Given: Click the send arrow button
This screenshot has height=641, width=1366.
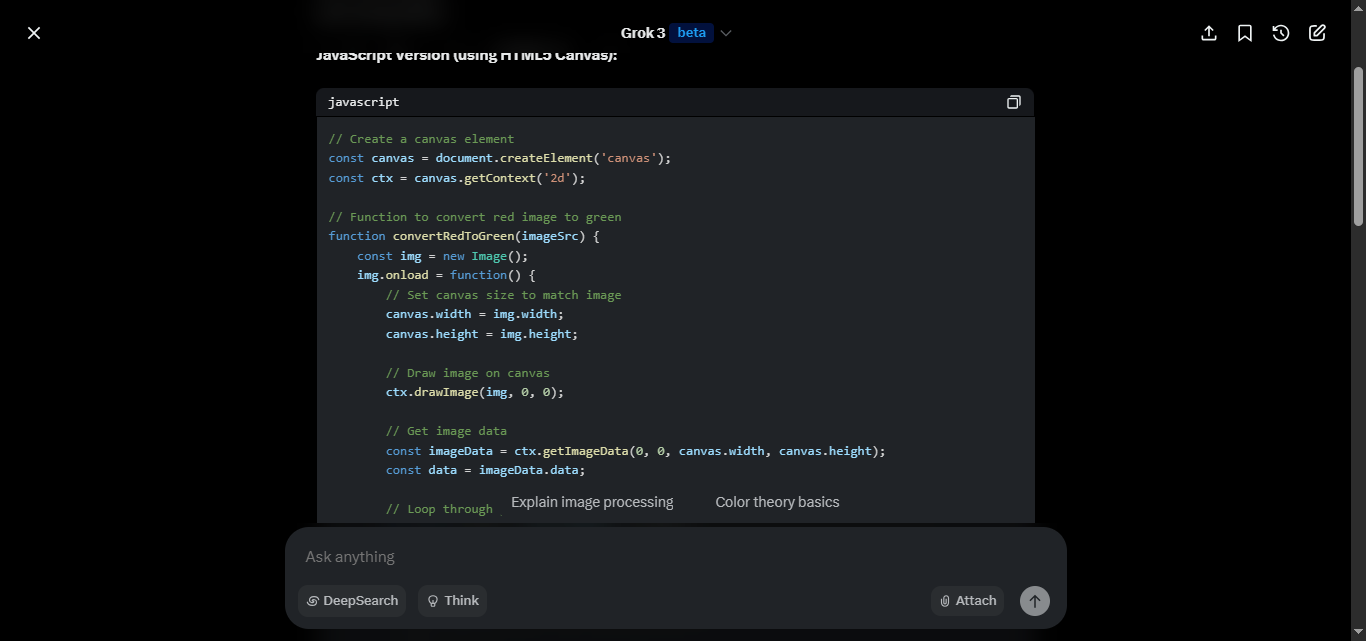Looking at the screenshot, I should click(1035, 600).
